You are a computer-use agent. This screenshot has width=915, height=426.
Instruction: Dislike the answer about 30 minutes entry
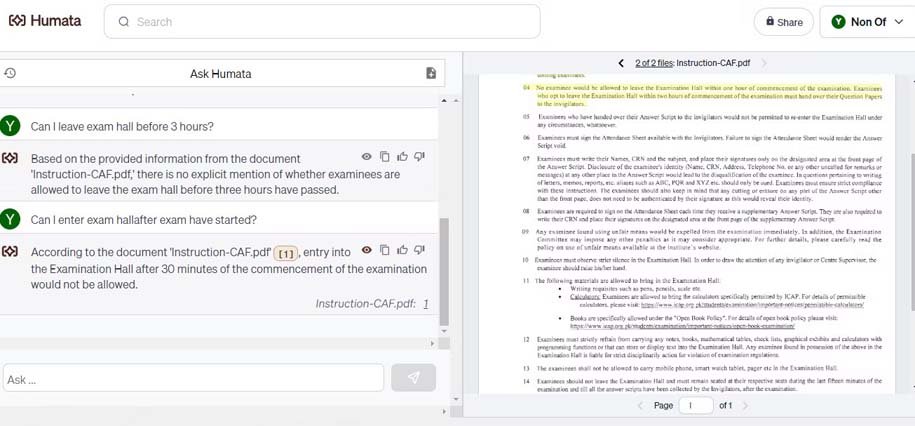(x=419, y=250)
